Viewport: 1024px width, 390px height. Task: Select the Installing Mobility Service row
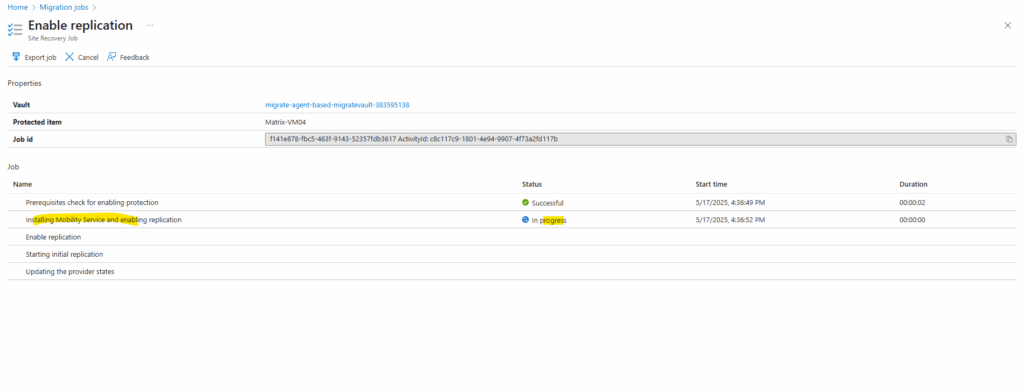pos(511,220)
